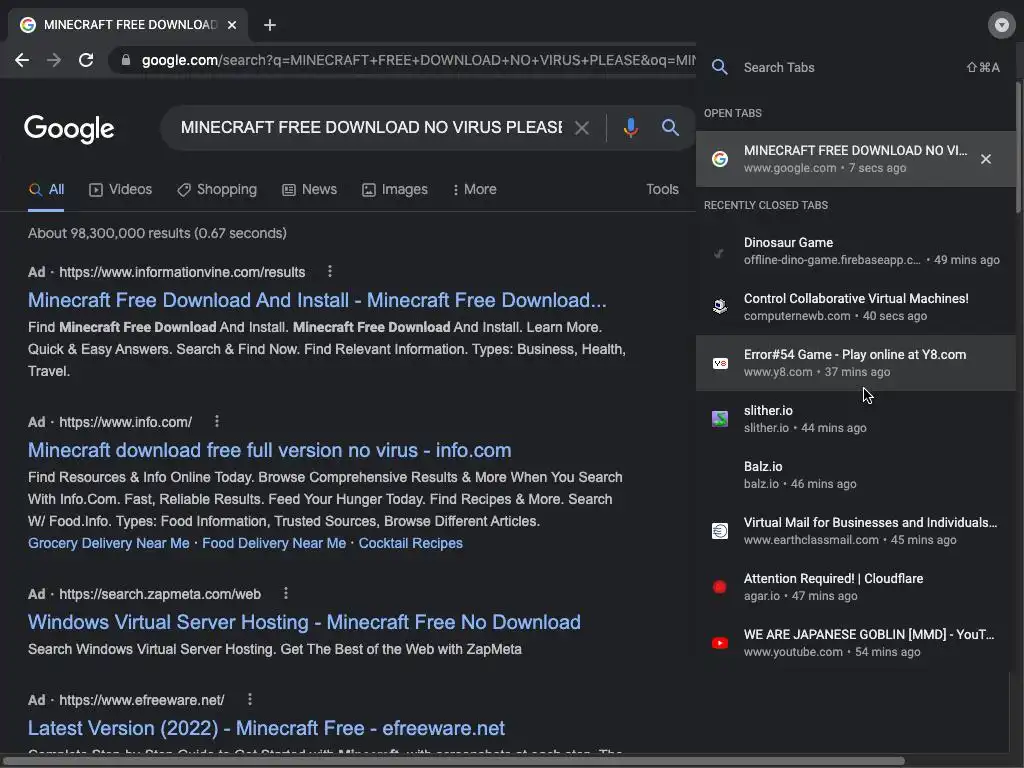Click the slither.io favicon in tab list
The image size is (1024, 768).
pos(720,419)
